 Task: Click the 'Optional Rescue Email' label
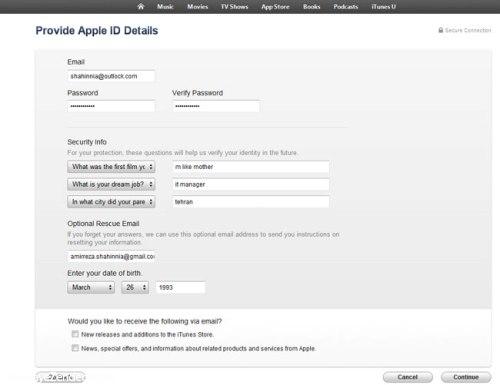pos(103,224)
